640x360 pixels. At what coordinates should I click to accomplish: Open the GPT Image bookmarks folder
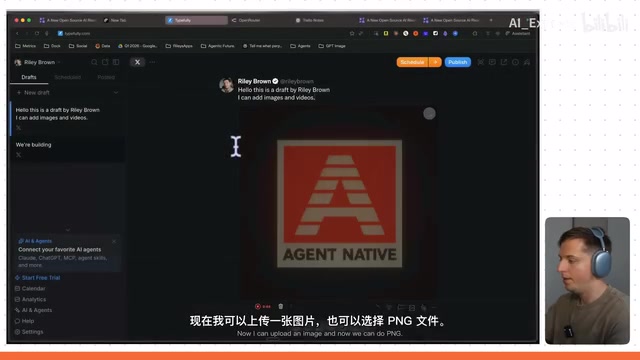[x=332, y=46]
